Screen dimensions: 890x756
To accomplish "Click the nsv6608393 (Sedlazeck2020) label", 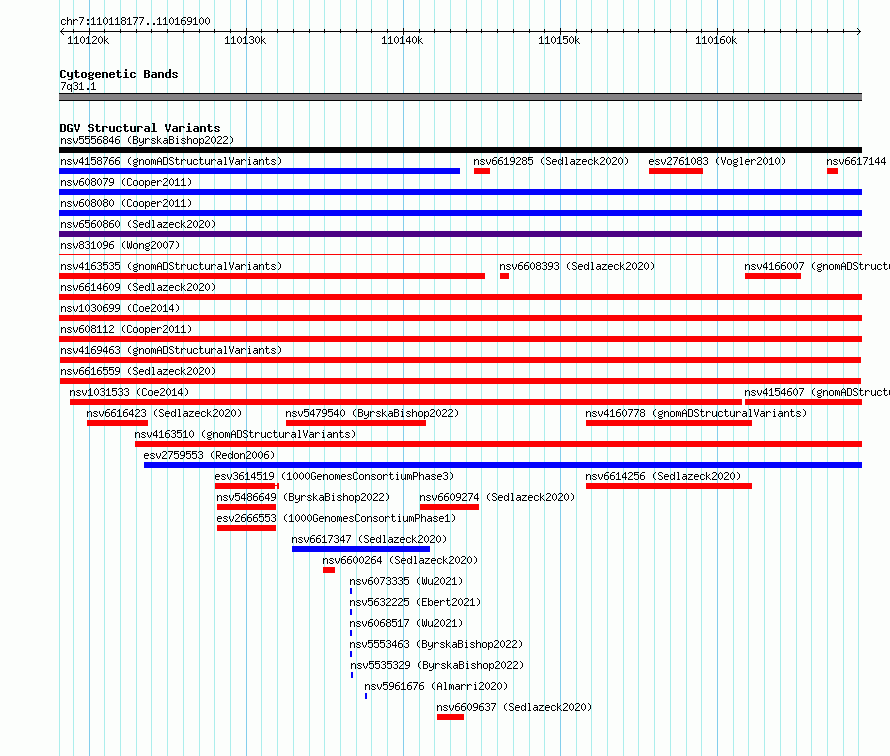I will [577, 266].
